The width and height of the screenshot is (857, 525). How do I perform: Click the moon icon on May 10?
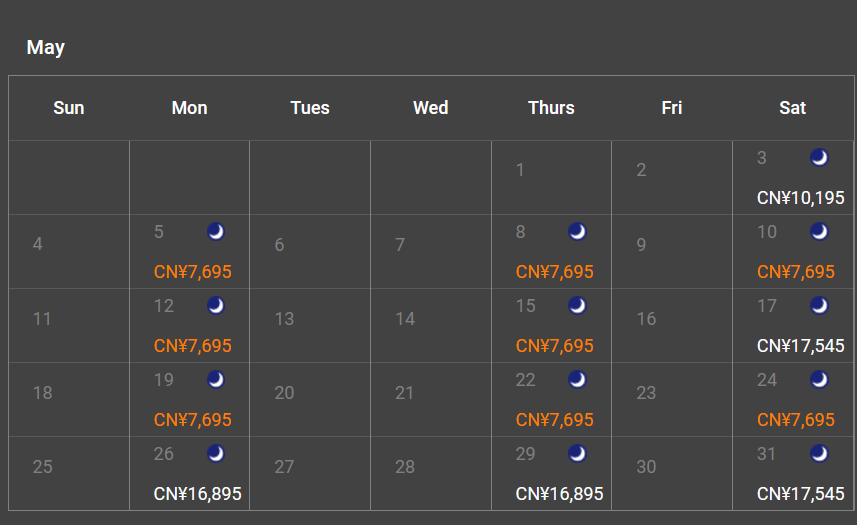pyautogui.click(x=819, y=232)
